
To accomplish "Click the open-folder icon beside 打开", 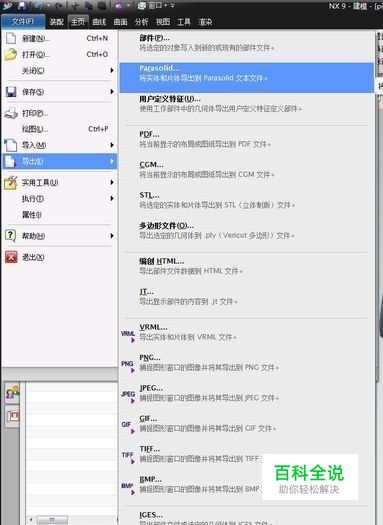I will point(11,54).
